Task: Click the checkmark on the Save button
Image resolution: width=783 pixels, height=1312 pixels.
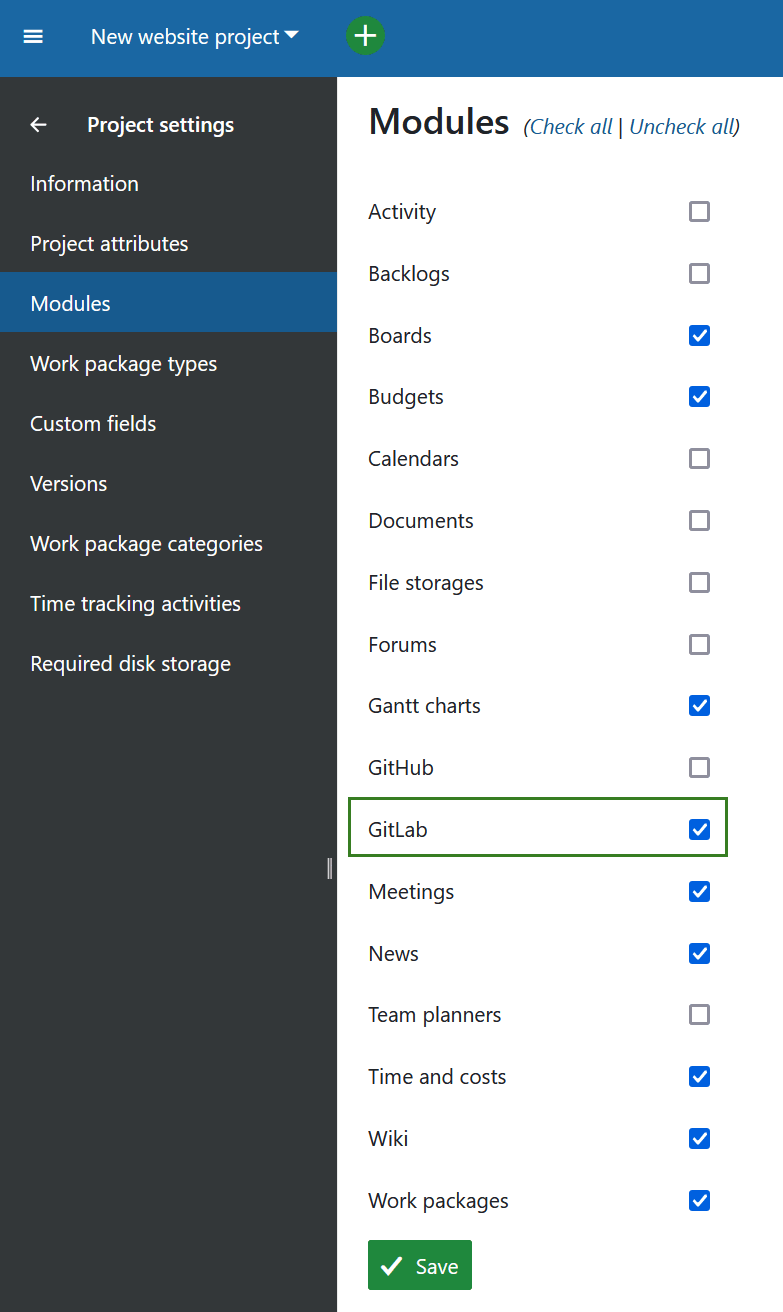Action: [x=392, y=1265]
